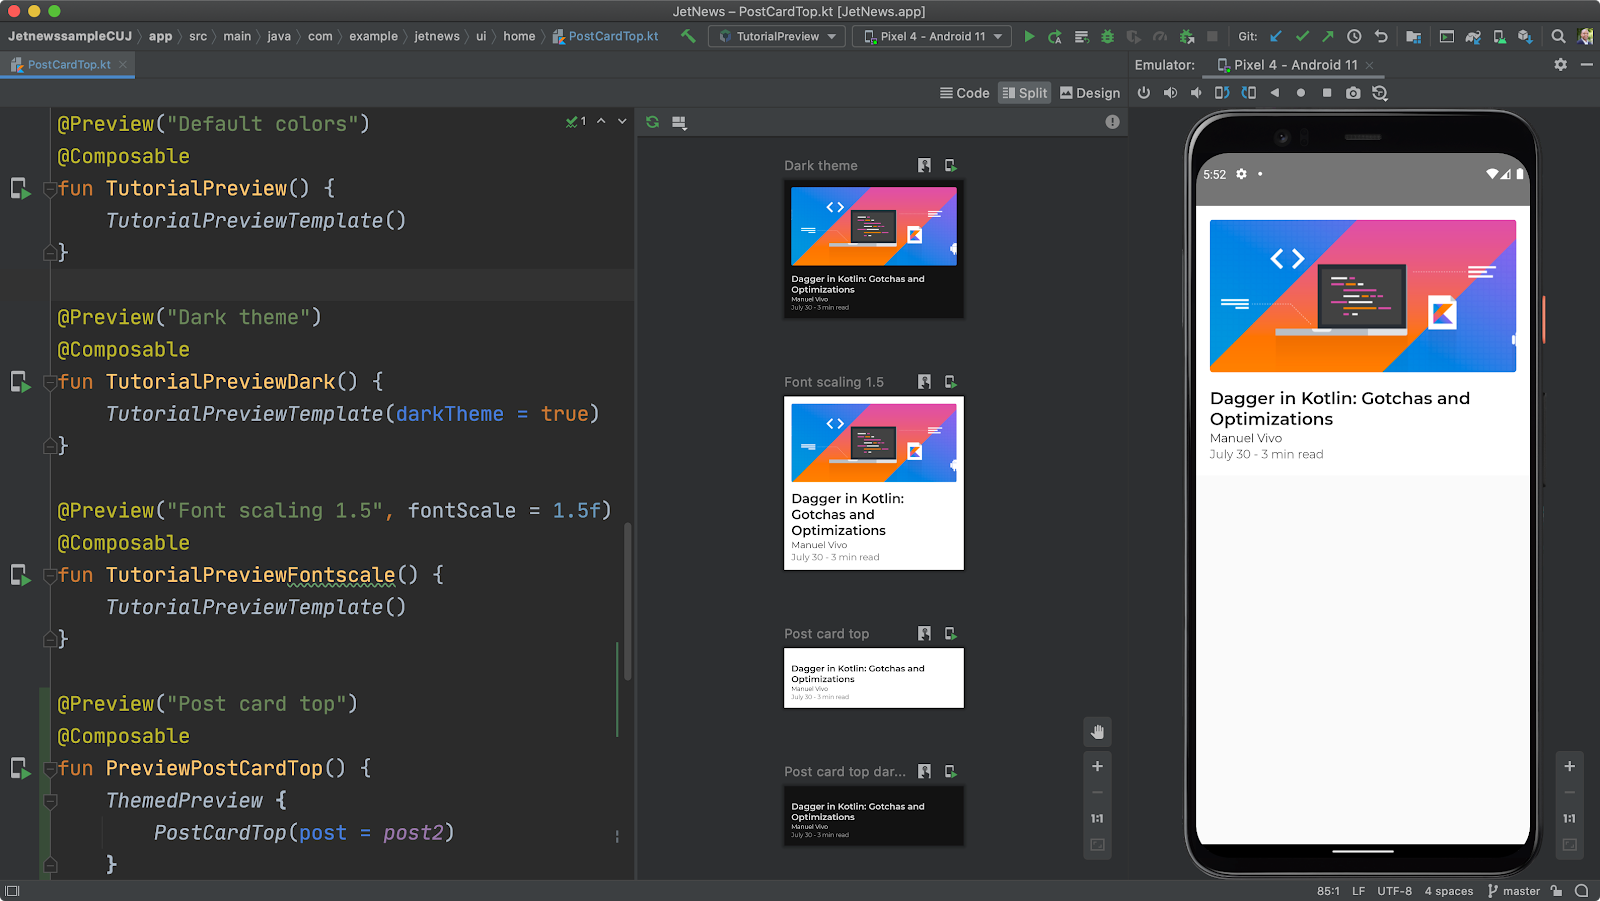Viewport: 1600px width, 901px height.
Task: Expand the jetnews folder in the breadcrumb path
Action: pos(437,36)
